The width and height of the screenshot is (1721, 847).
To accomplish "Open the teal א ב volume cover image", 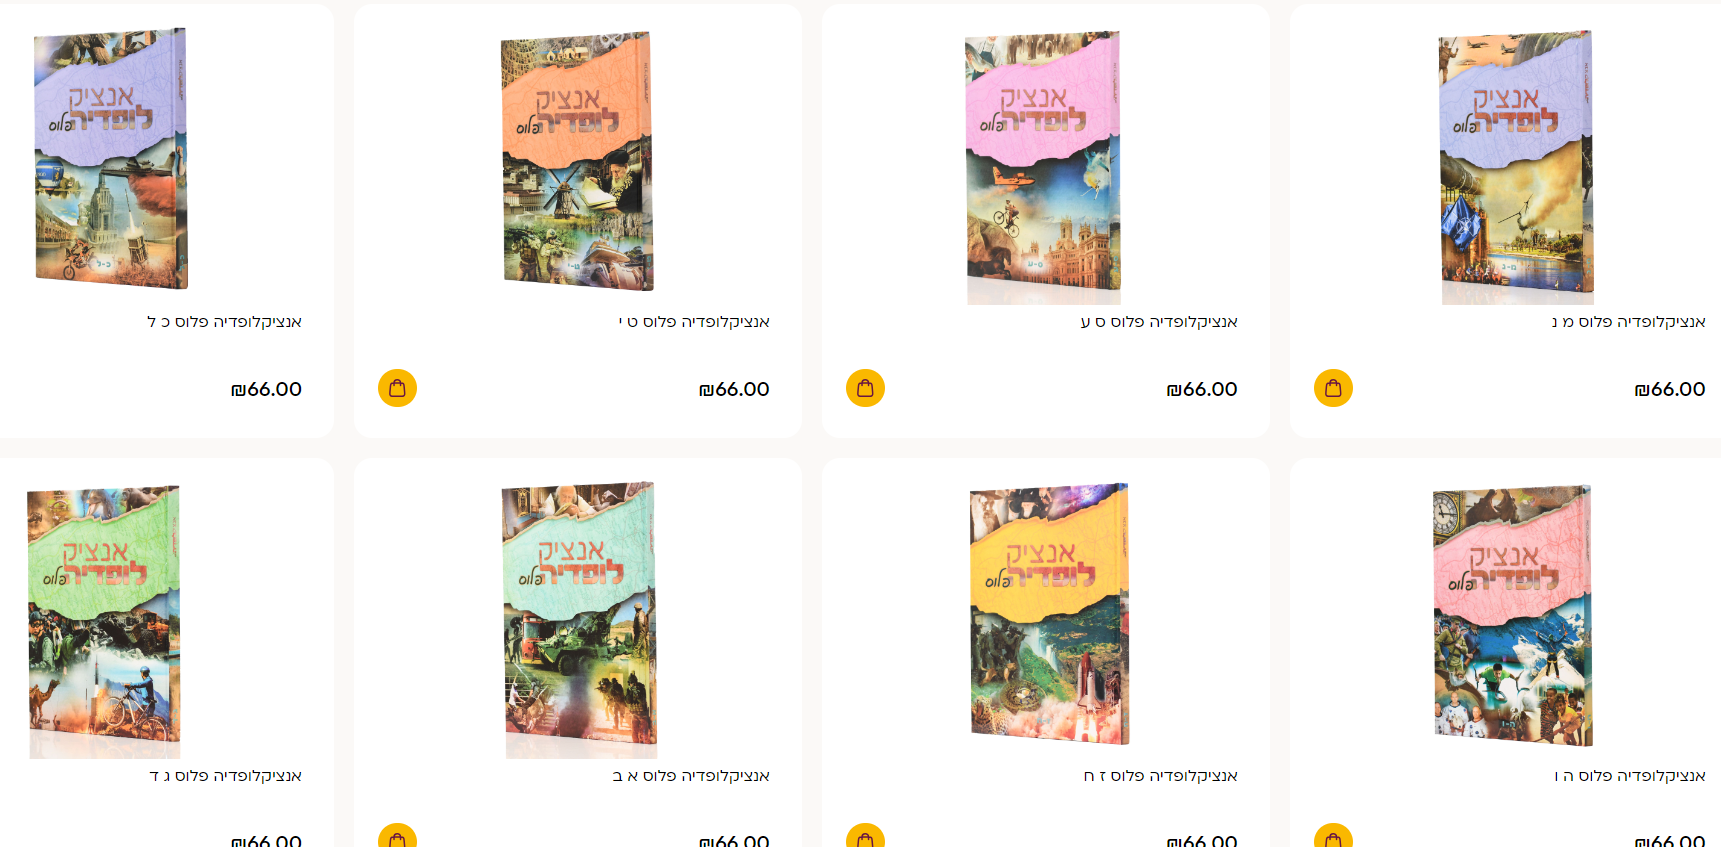I will pos(579,618).
